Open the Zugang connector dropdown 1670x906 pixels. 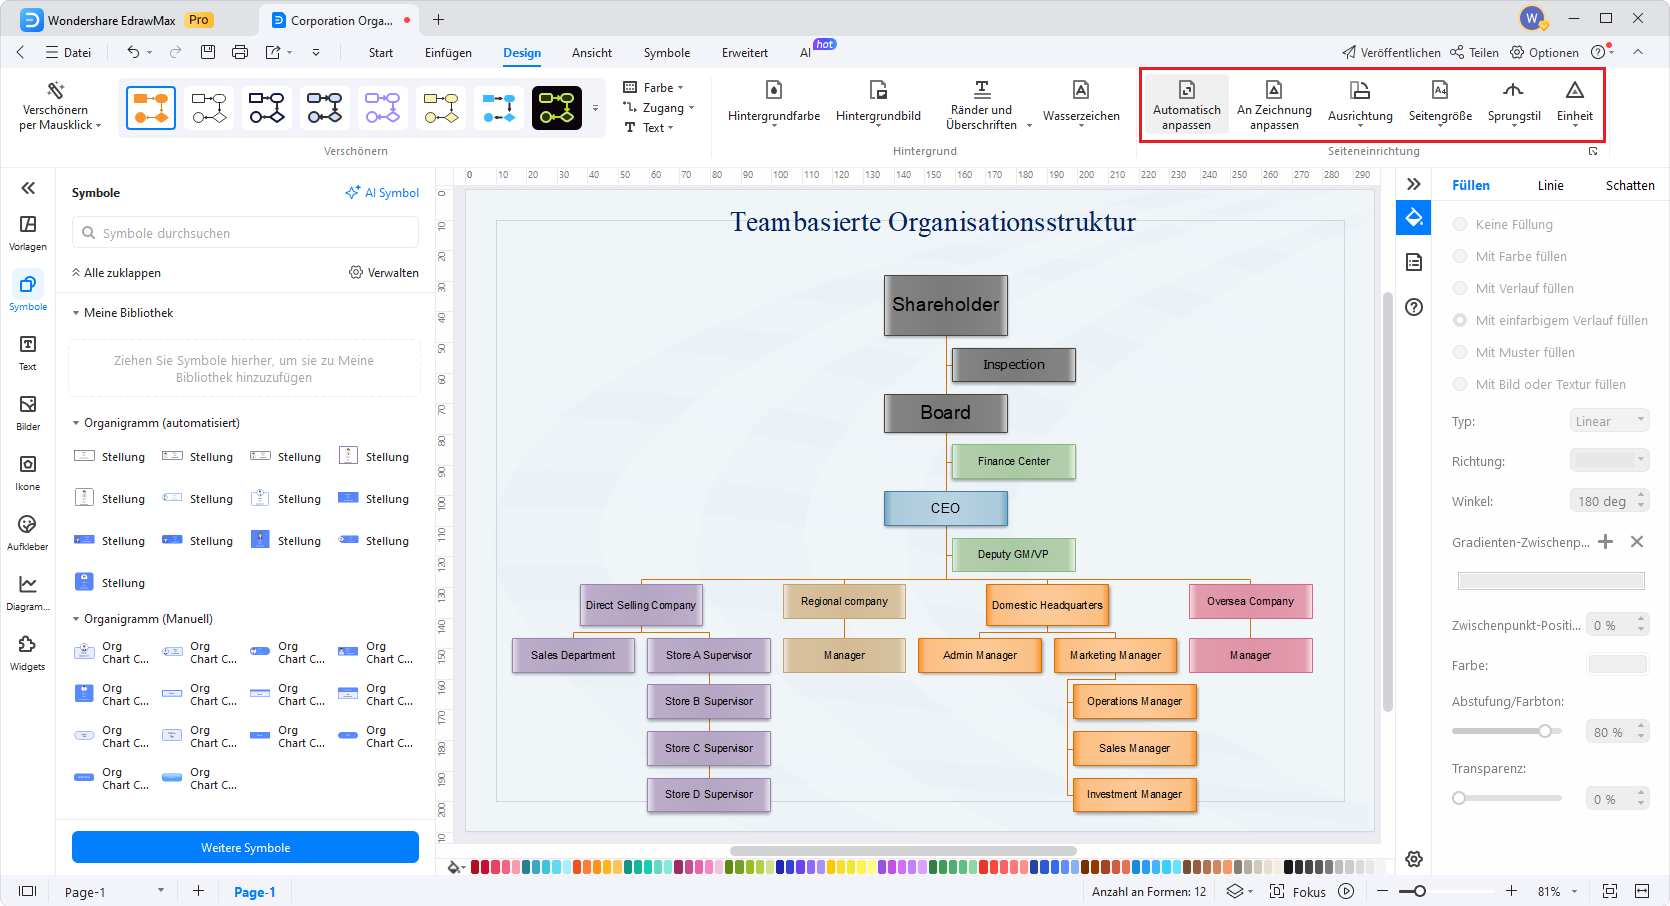[659, 107]
